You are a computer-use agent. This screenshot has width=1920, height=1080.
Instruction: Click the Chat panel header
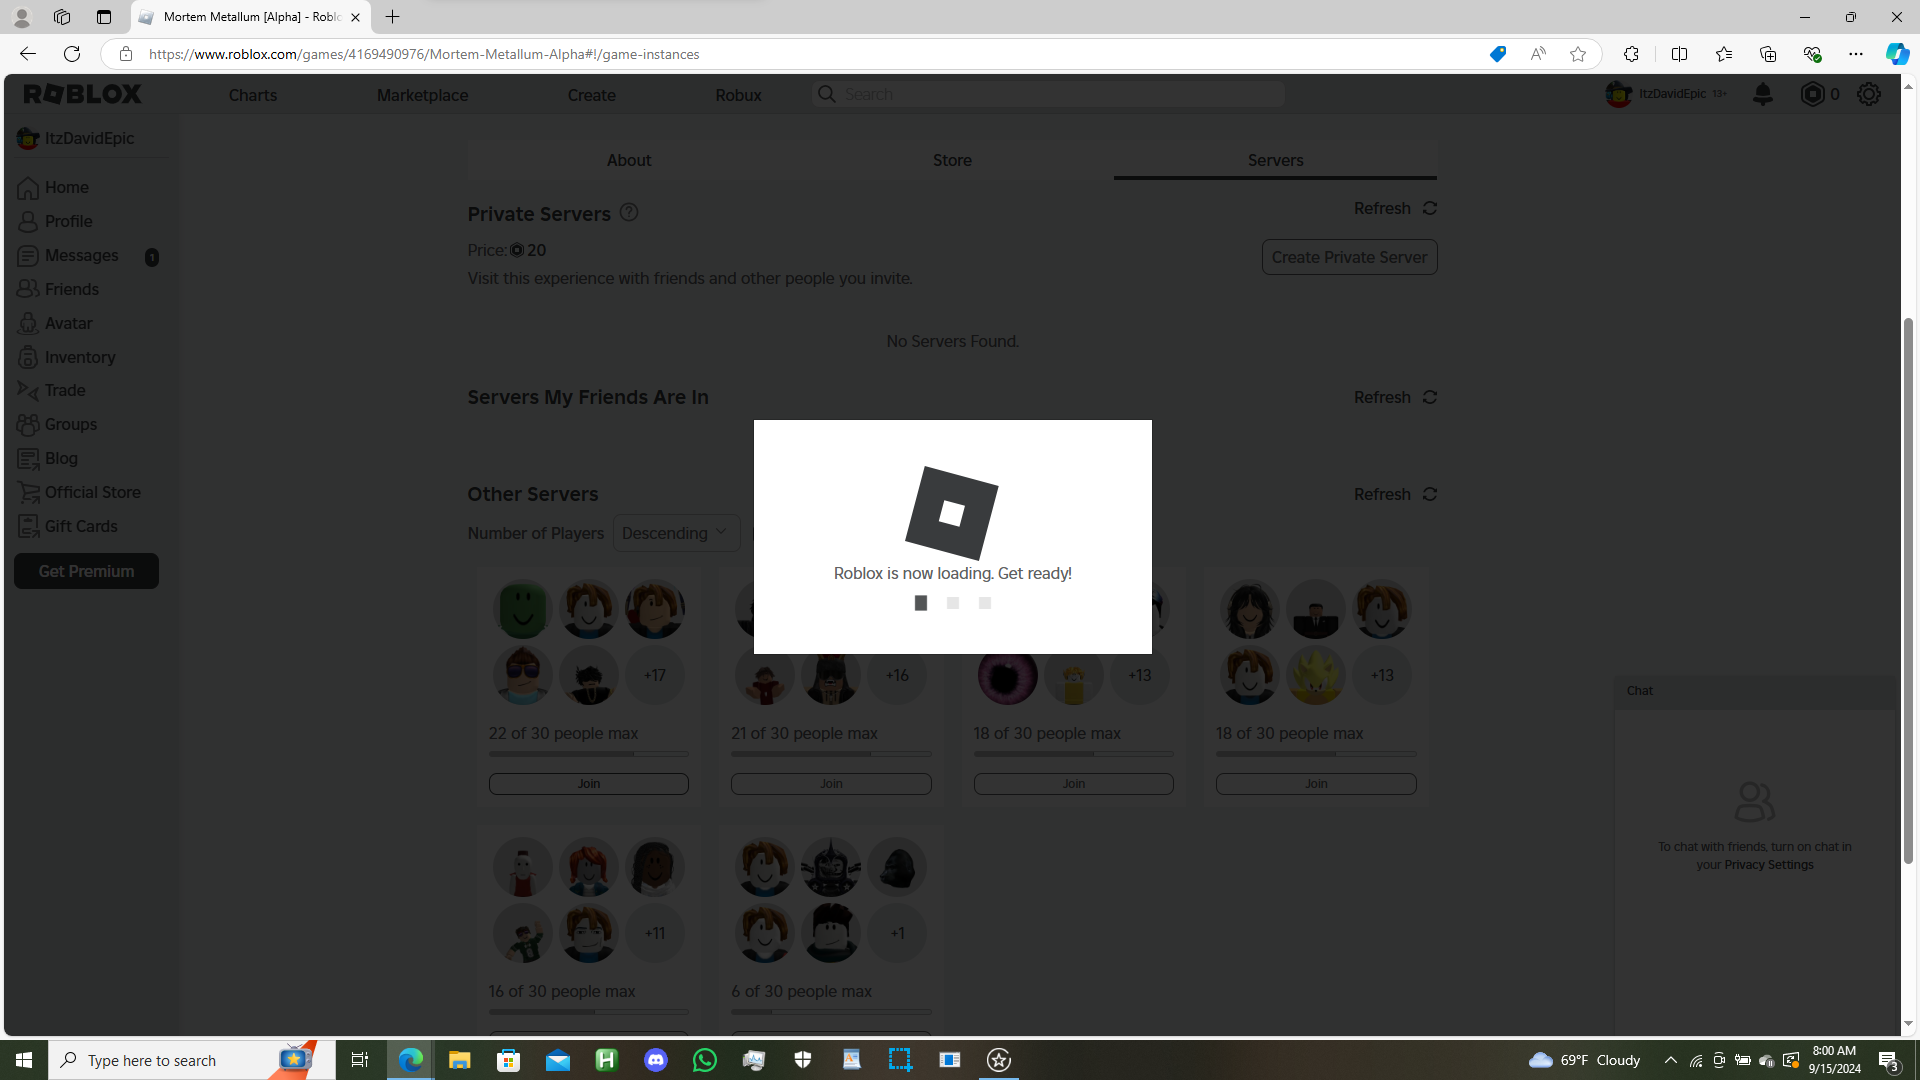click(x=1755, y=691)
